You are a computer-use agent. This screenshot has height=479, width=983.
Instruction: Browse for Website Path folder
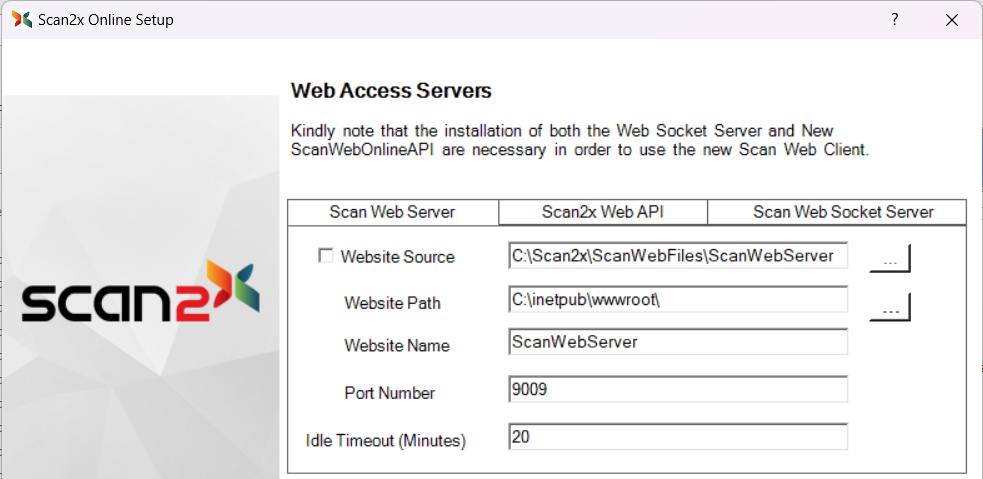890,307
